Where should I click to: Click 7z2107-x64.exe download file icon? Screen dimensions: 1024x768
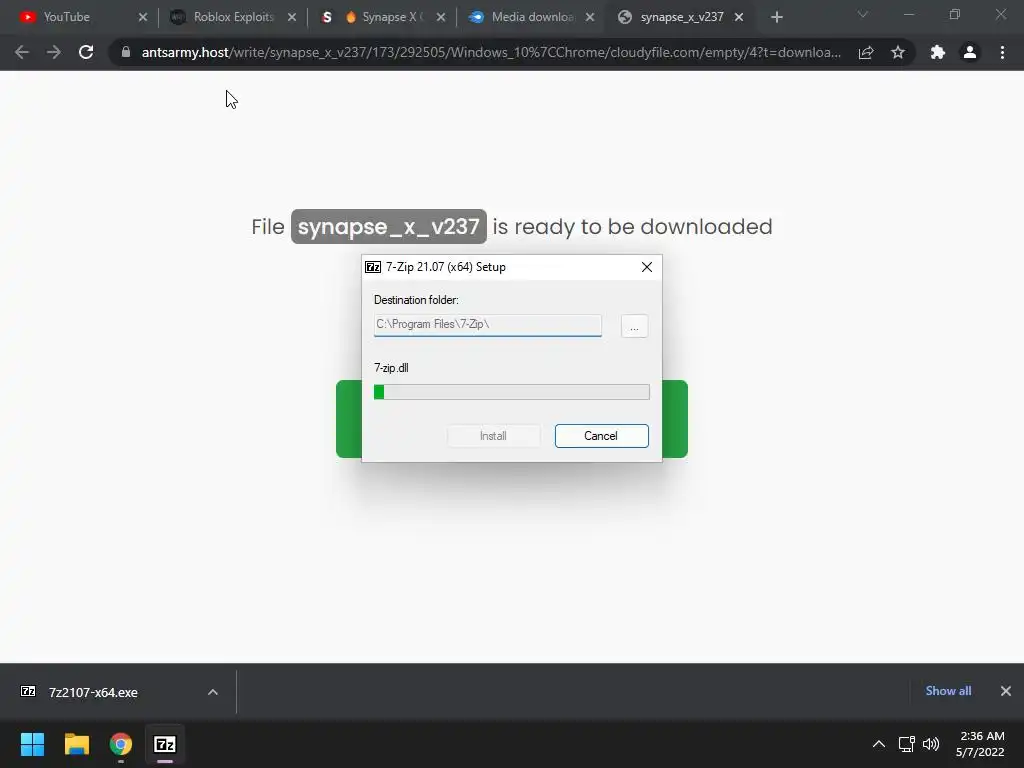28,692
